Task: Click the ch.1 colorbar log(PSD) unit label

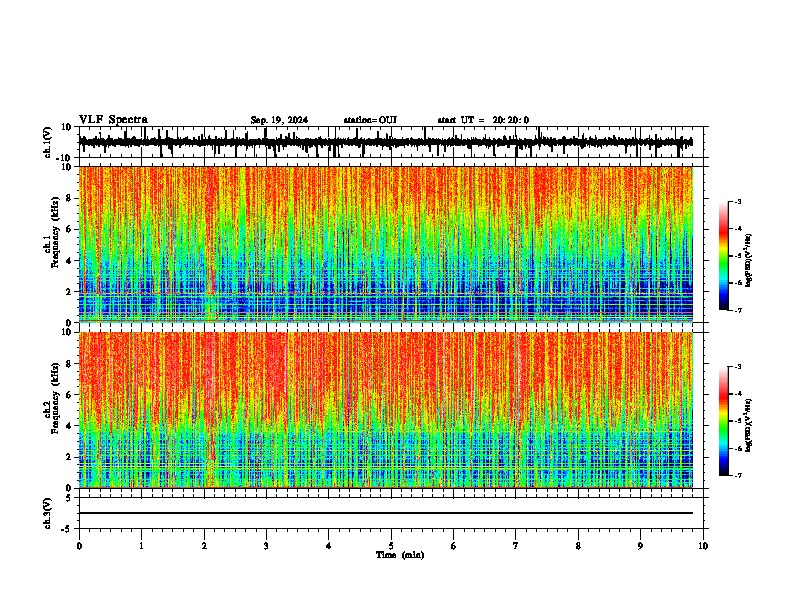Action: click(x=748, y=261)
